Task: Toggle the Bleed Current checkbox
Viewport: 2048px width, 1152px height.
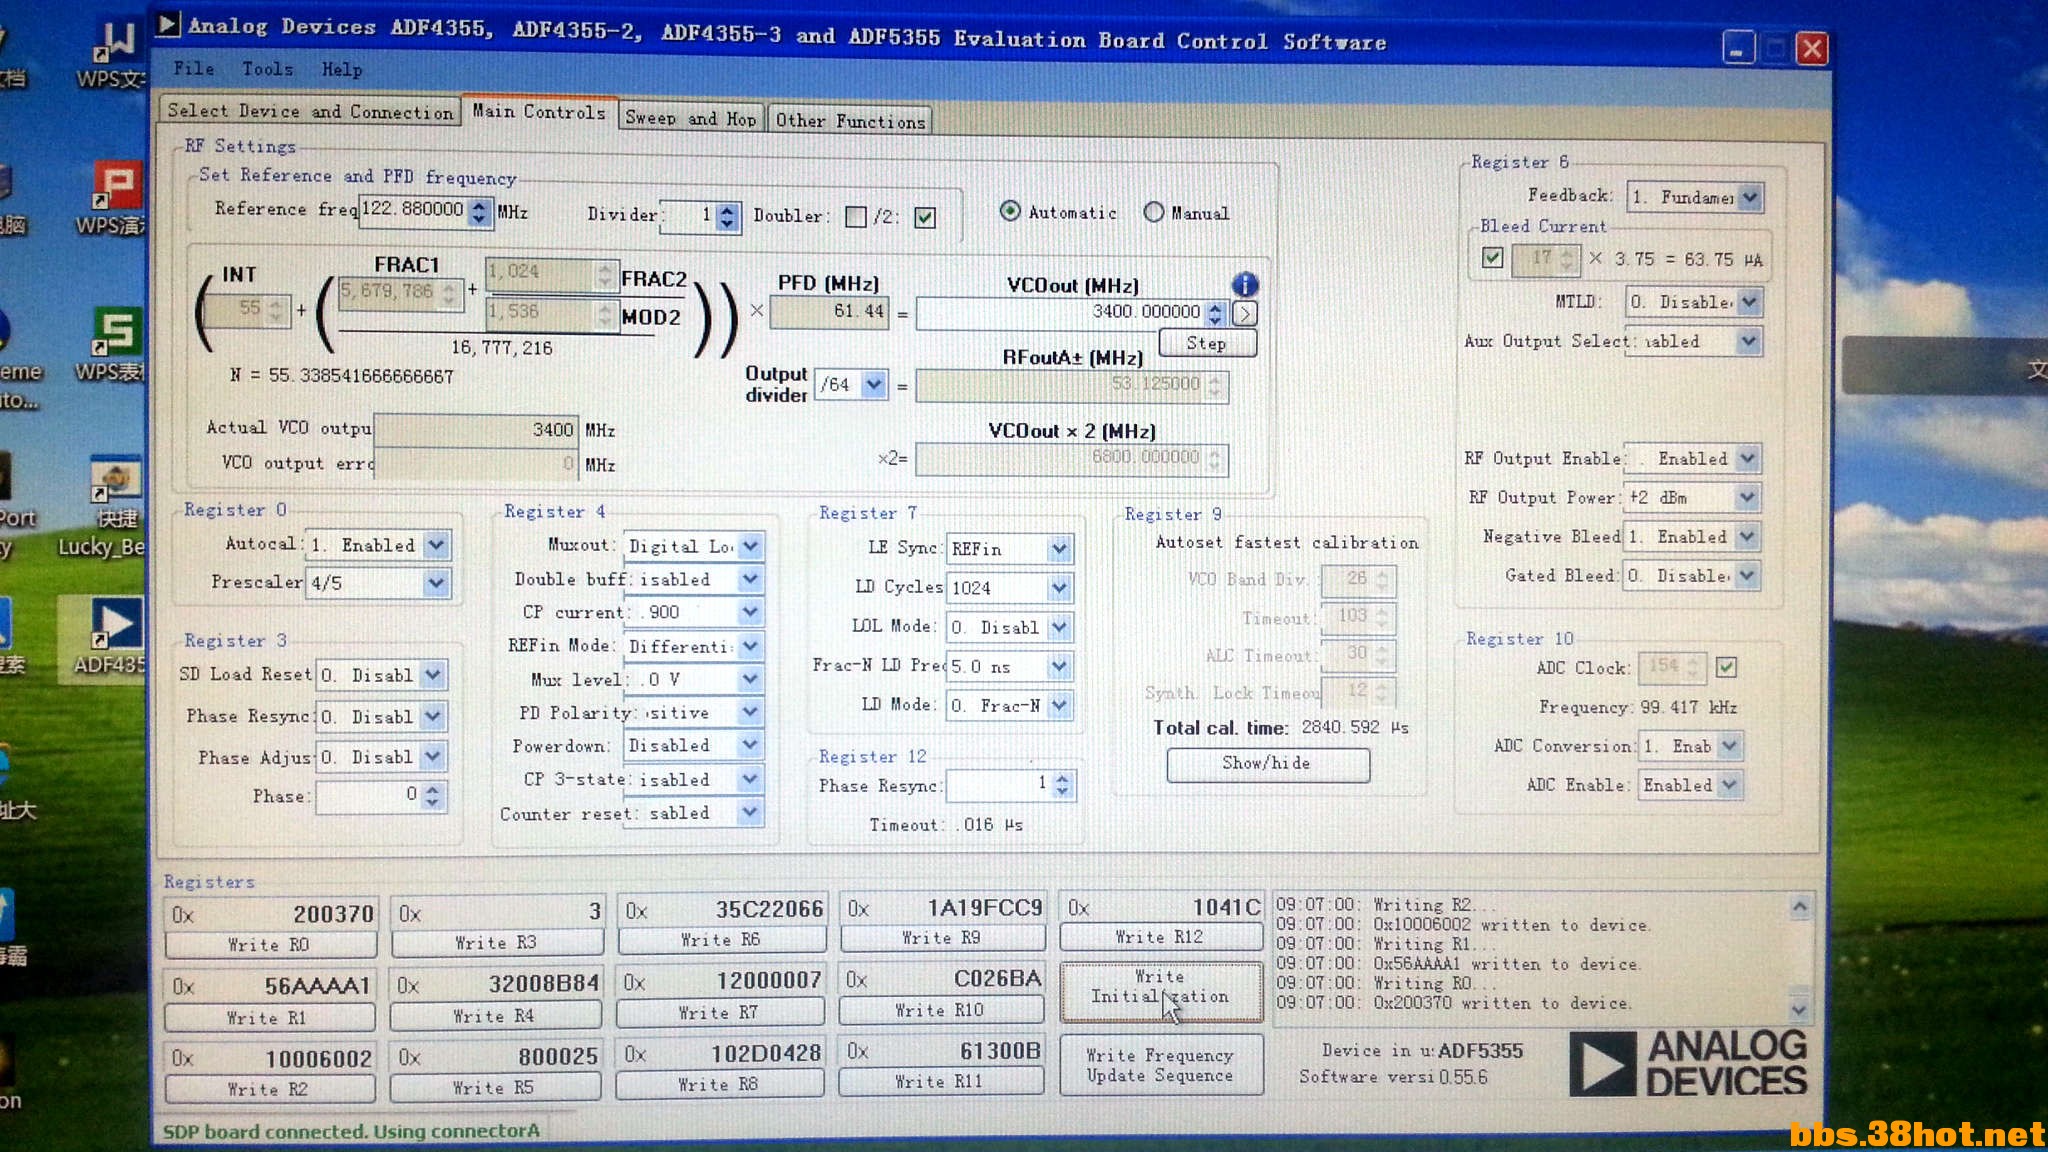Action: point(1492,257)
